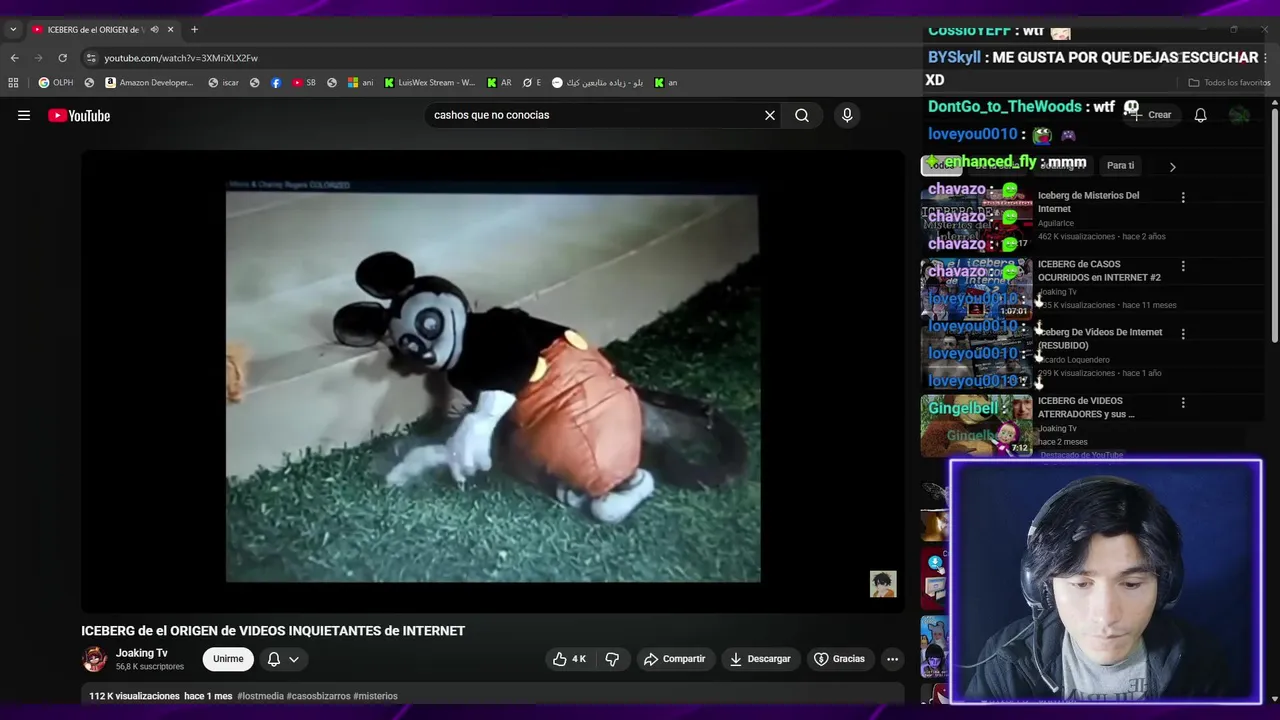1280x720 pixels.
Task: Click the video player area
Action: click(492, 381)
